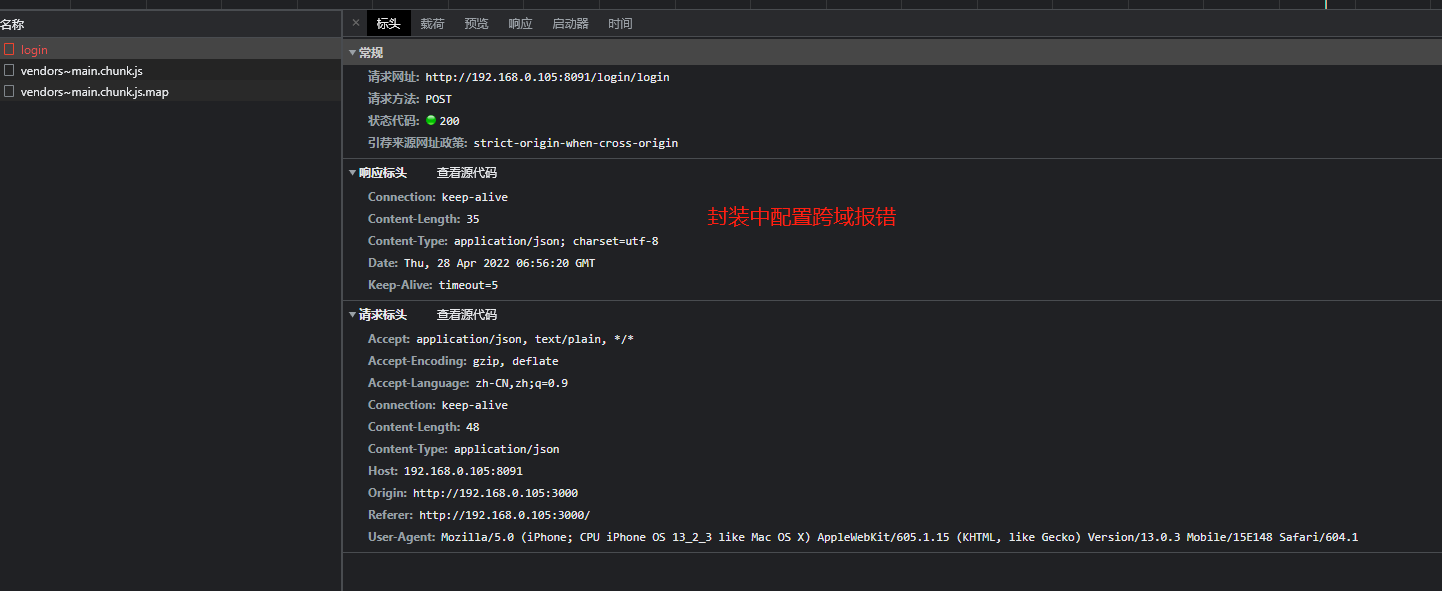Click the Host 192.168.0.105:8091 value
The width and height of the screenshot is (1442, 591).
pos(463,471)
